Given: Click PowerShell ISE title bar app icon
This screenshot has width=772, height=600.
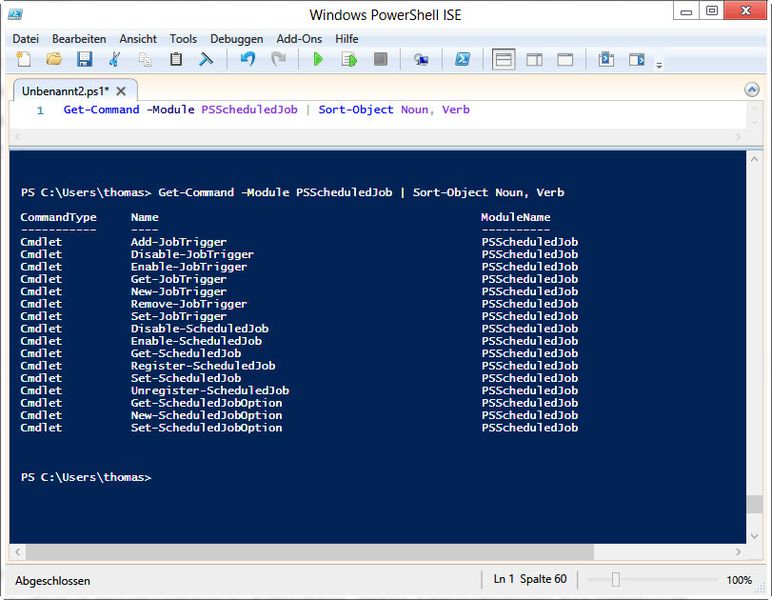Looking at the screenshot, I should pyautogui.click(x=15, y=15).
